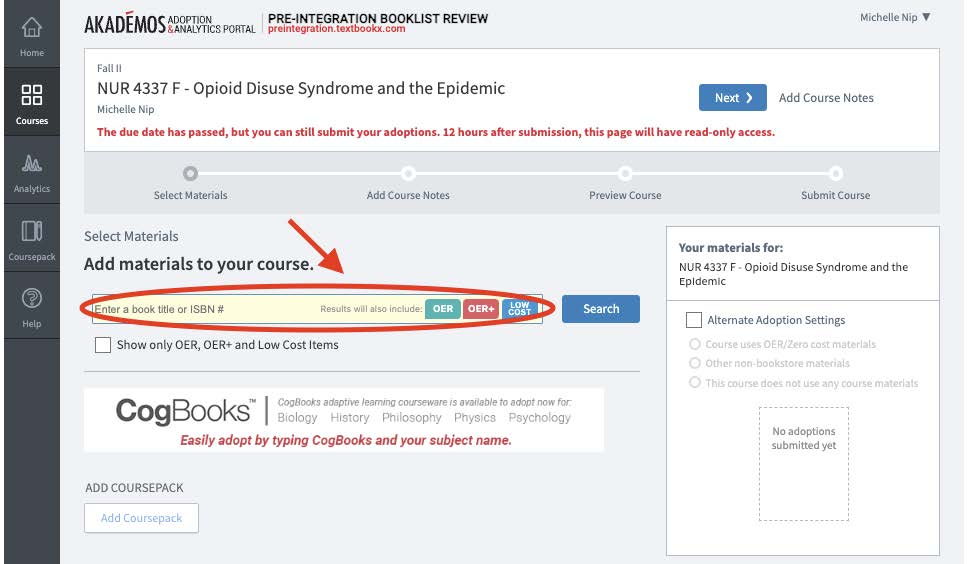Select Other non-bookstore materials option
The width and height of the screenshot is (968, 564).
(x=695, y=363)
